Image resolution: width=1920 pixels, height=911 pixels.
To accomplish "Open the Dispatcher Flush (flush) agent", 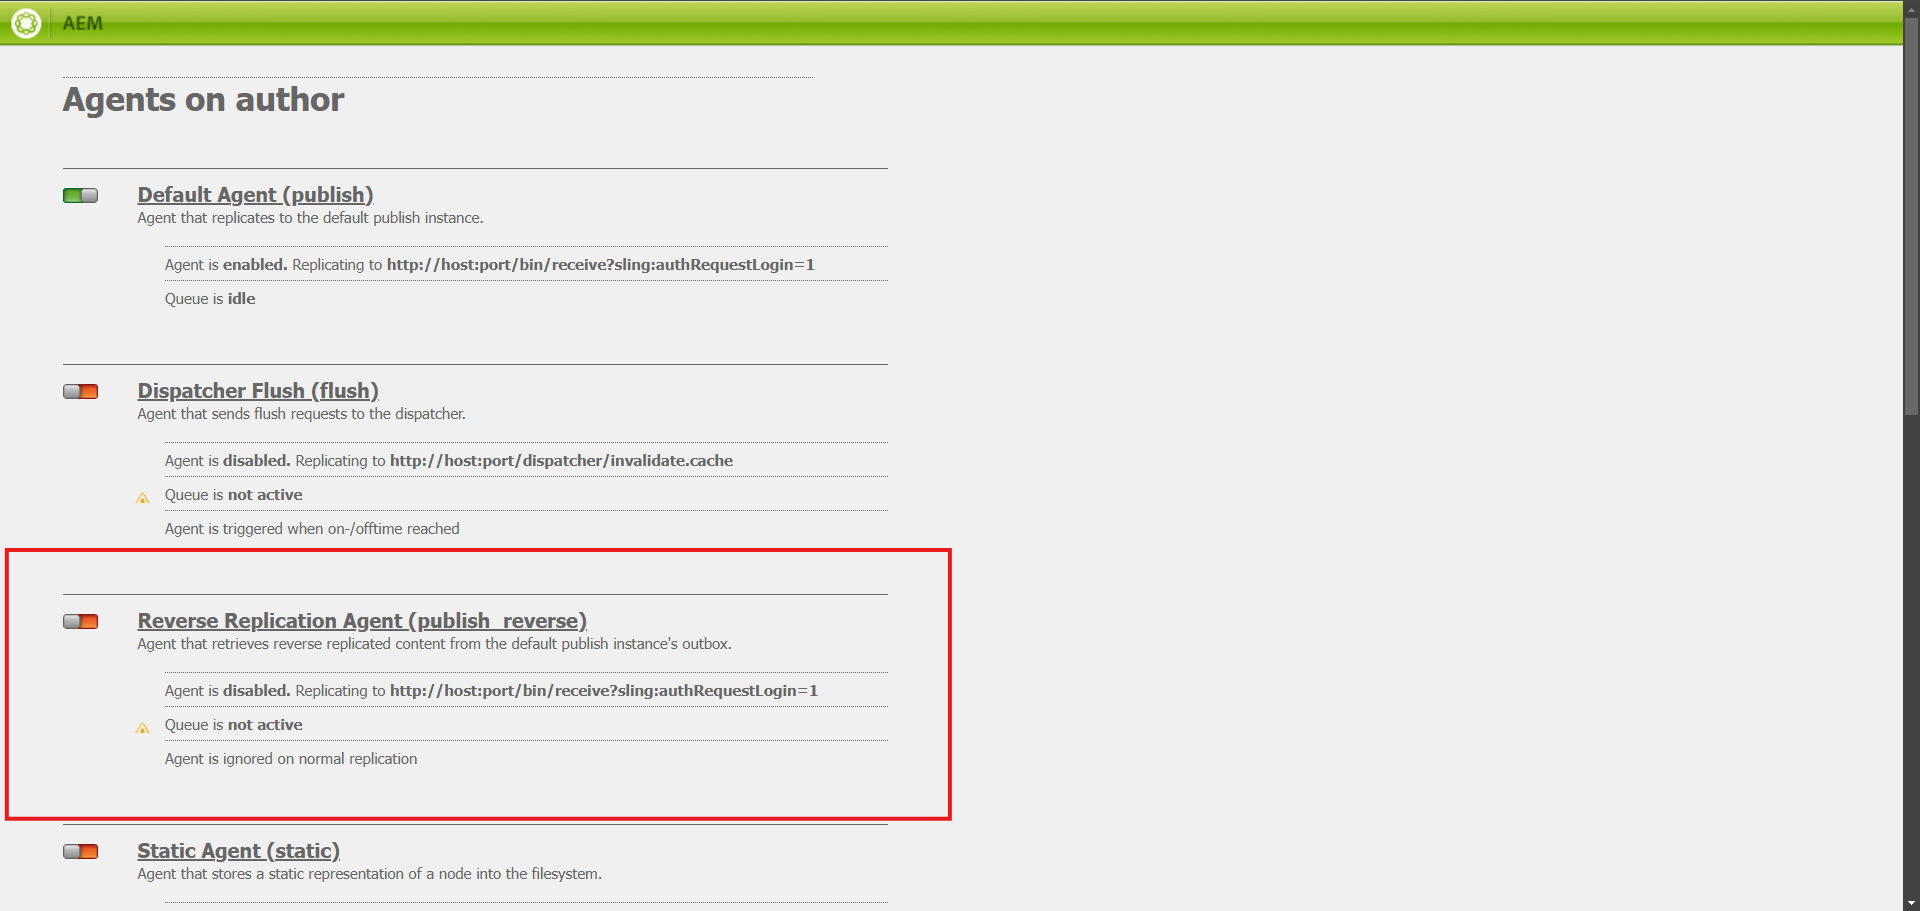I will [258, 391].
